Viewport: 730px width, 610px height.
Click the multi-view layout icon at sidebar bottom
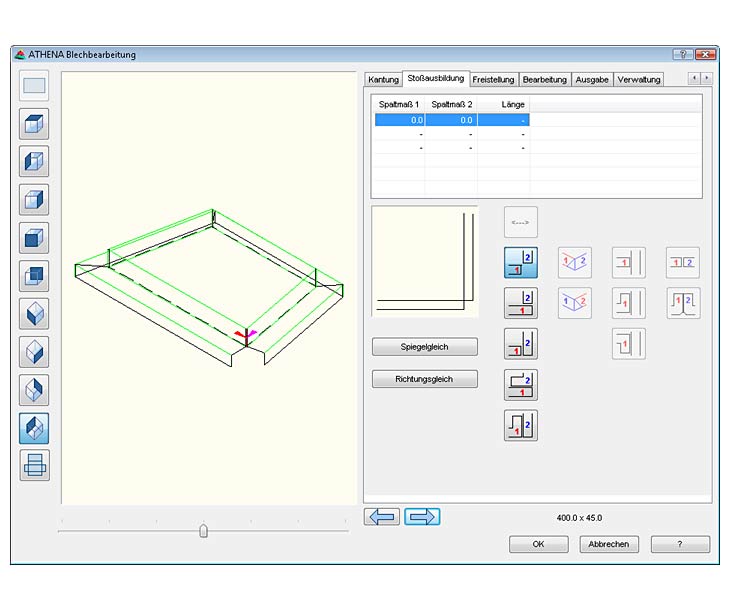point(35,466)
